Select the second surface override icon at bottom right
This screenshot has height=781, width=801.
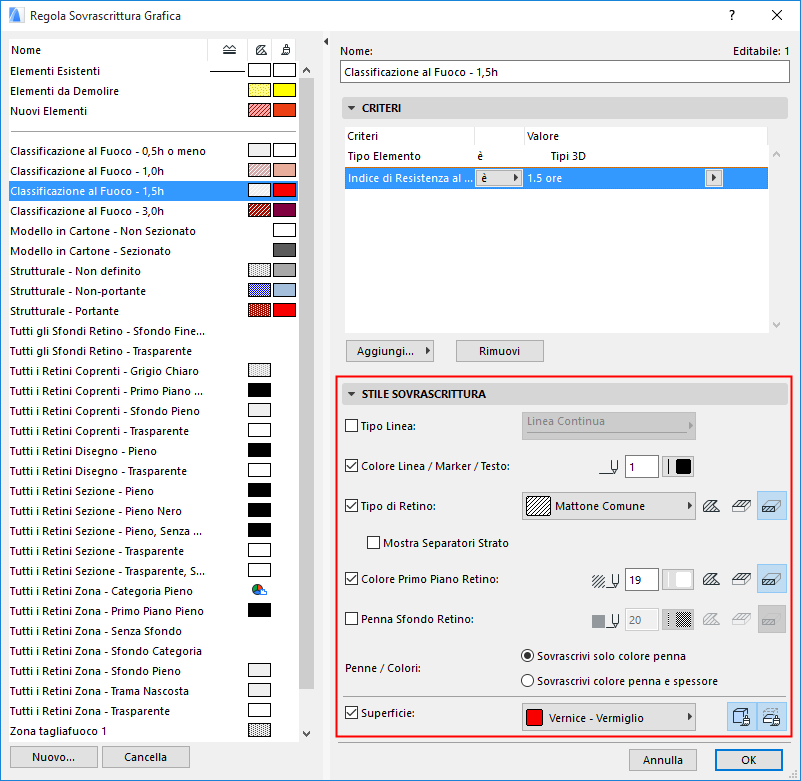[x=770, y=717]
